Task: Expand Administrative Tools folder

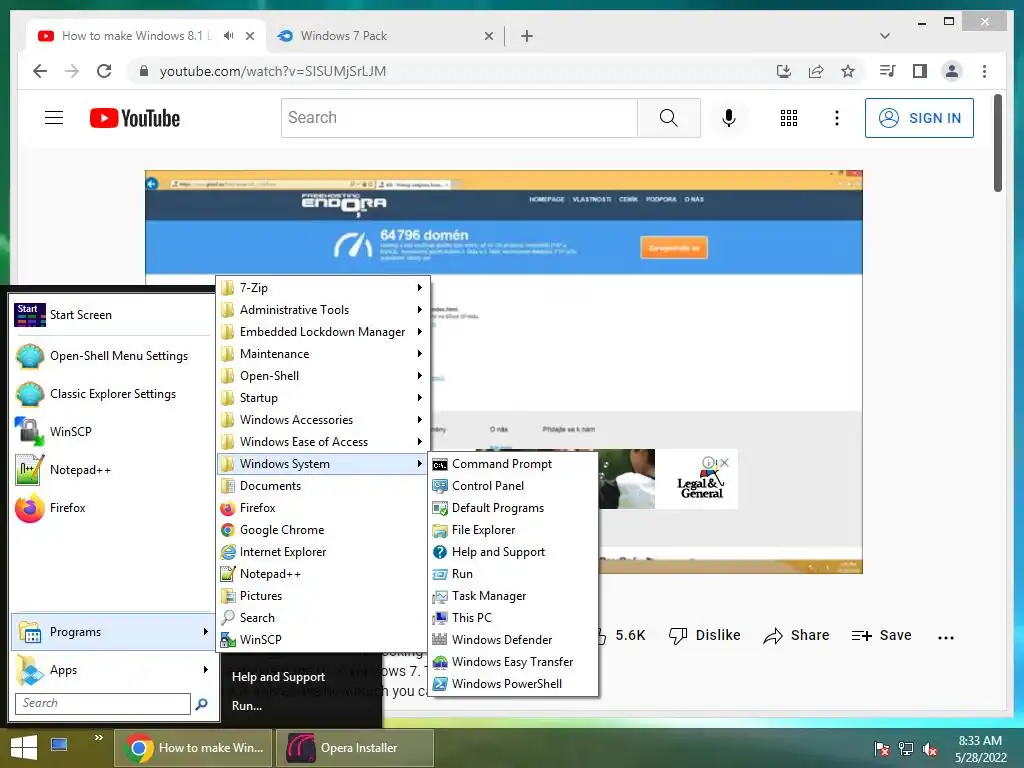Action: coord(322,310)
